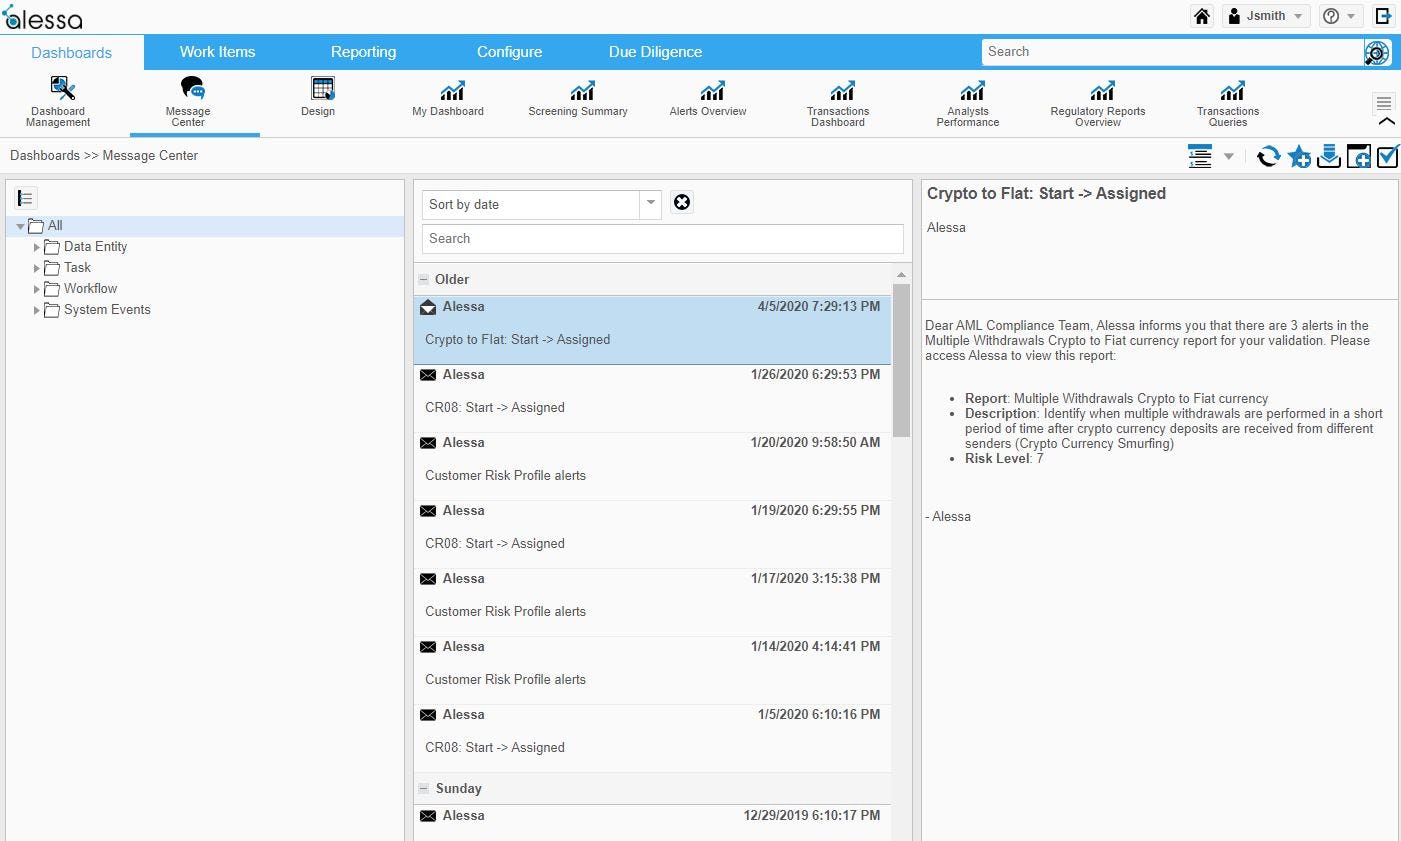The height and width of the screenshot is (841, 1401).
Task: Clear the sort filter with X icon
Action: pos(682,203)
